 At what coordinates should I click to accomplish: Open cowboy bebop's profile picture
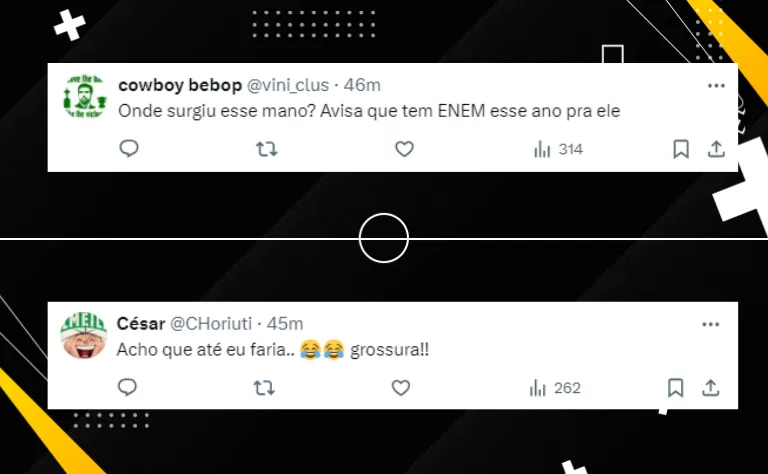85,97
